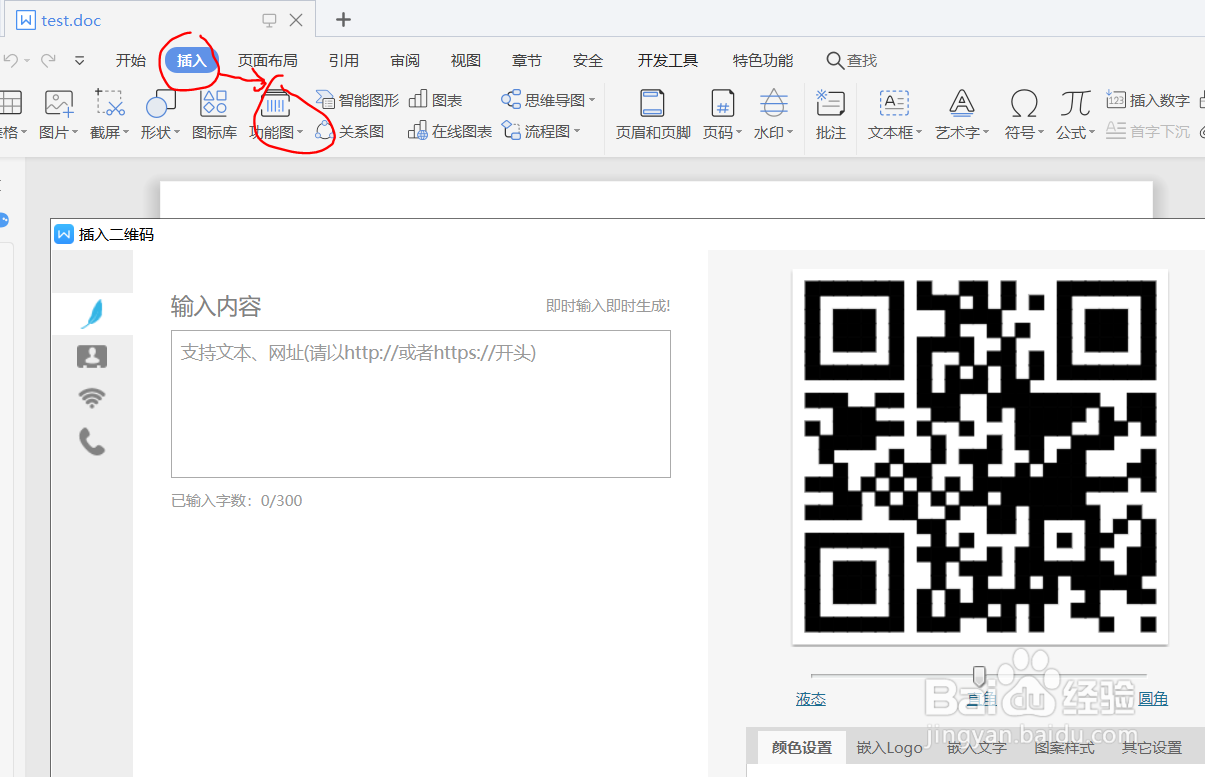This screenshot has height=777, width=1205.
Task: Open the 插入 ribbon tab
Action: [191, 61]
